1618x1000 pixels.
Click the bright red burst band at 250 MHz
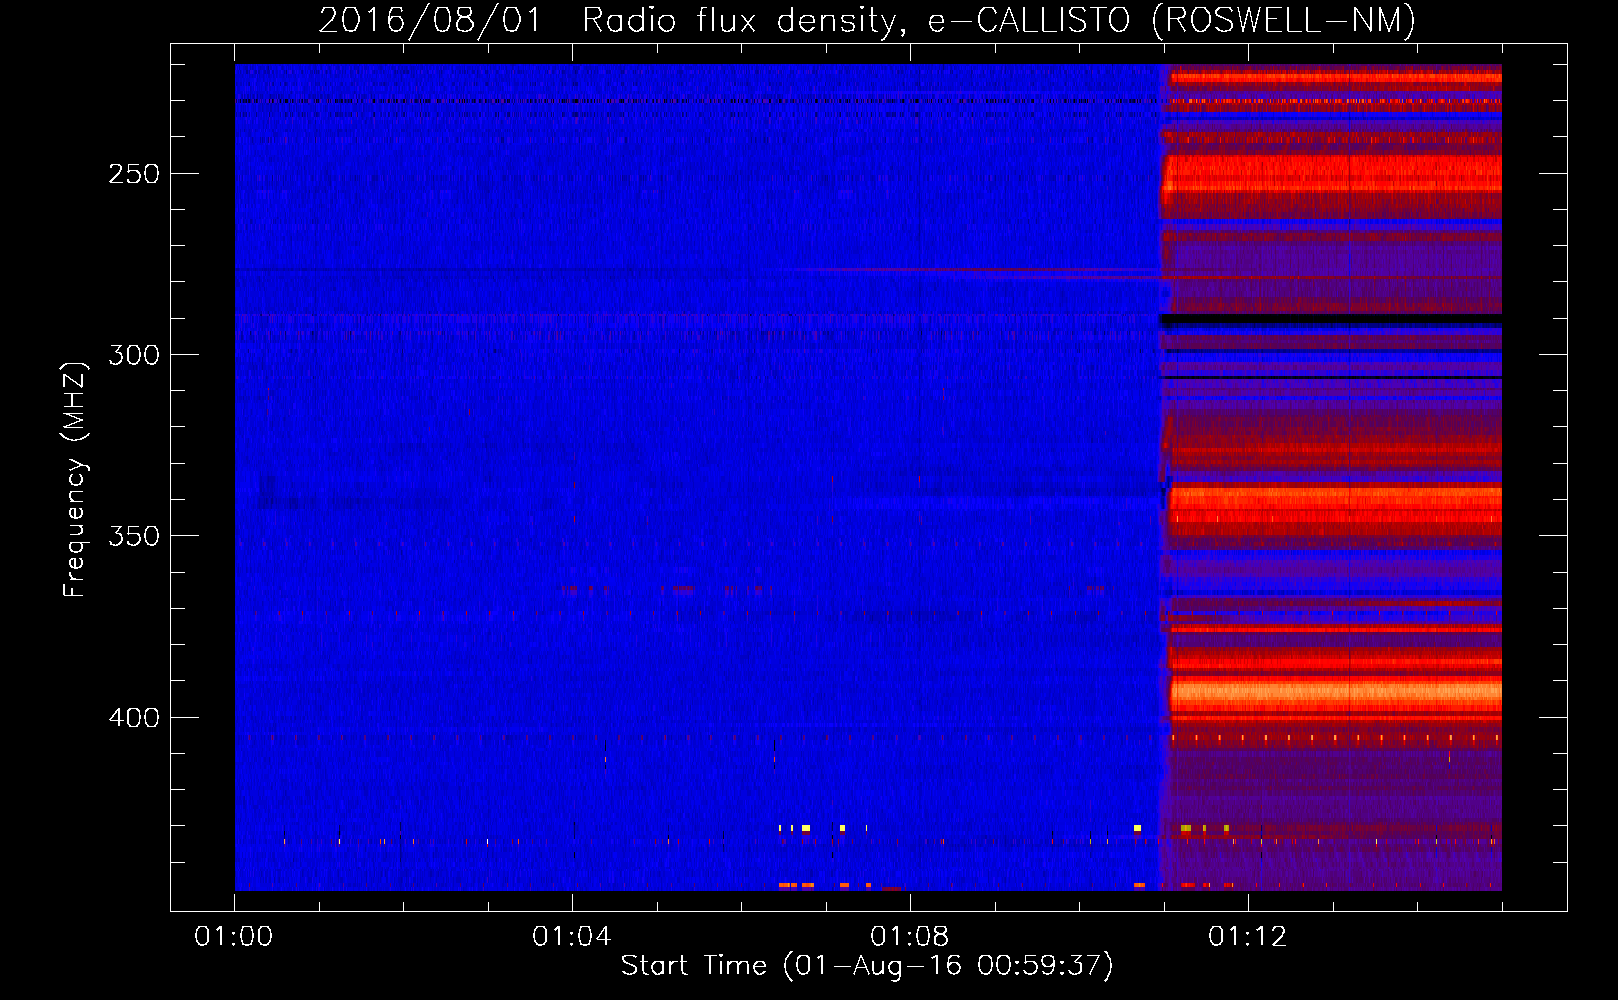coord(1332,174)
